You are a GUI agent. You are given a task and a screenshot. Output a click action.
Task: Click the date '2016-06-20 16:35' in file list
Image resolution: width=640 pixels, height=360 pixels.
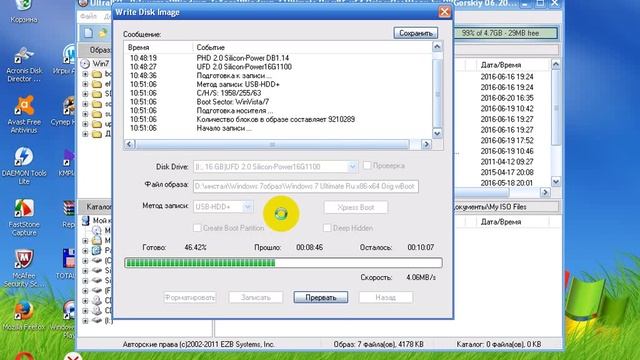(x=507, y=98)
